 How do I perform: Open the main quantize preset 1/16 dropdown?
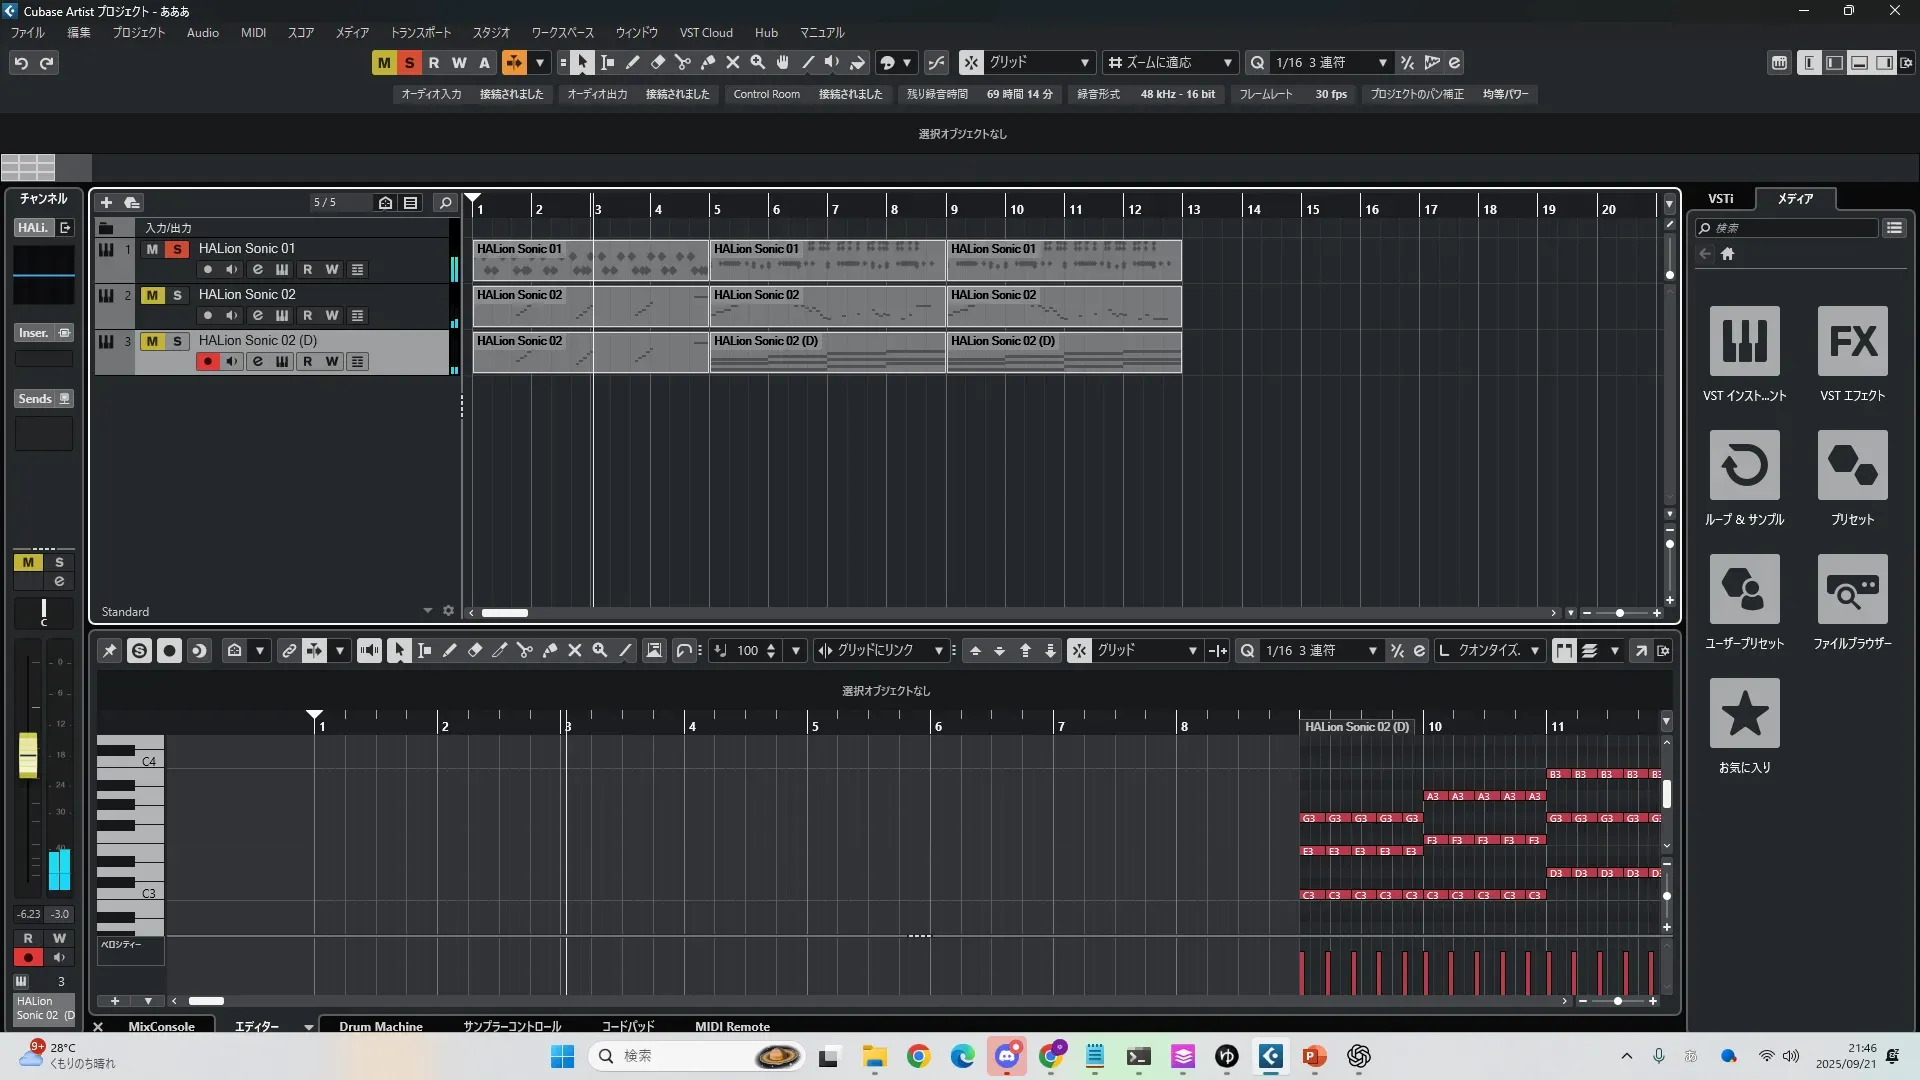pos(1382,62)
